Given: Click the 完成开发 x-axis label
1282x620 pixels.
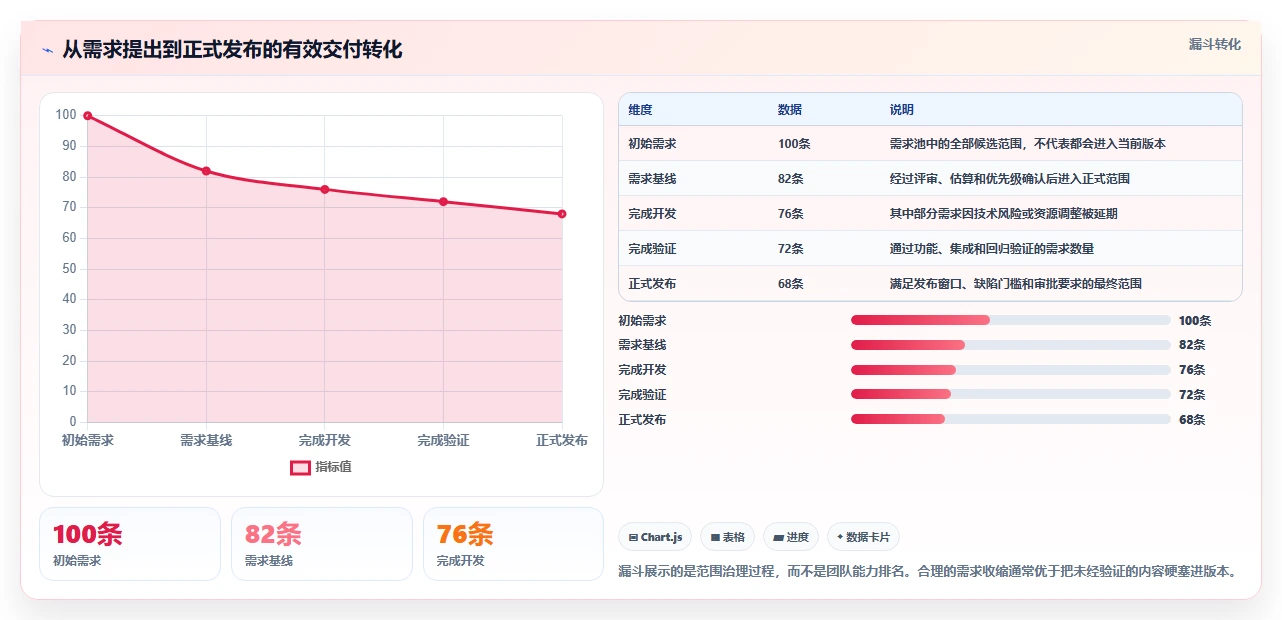Looking at the screenshot, I should [x=325, y=440].
